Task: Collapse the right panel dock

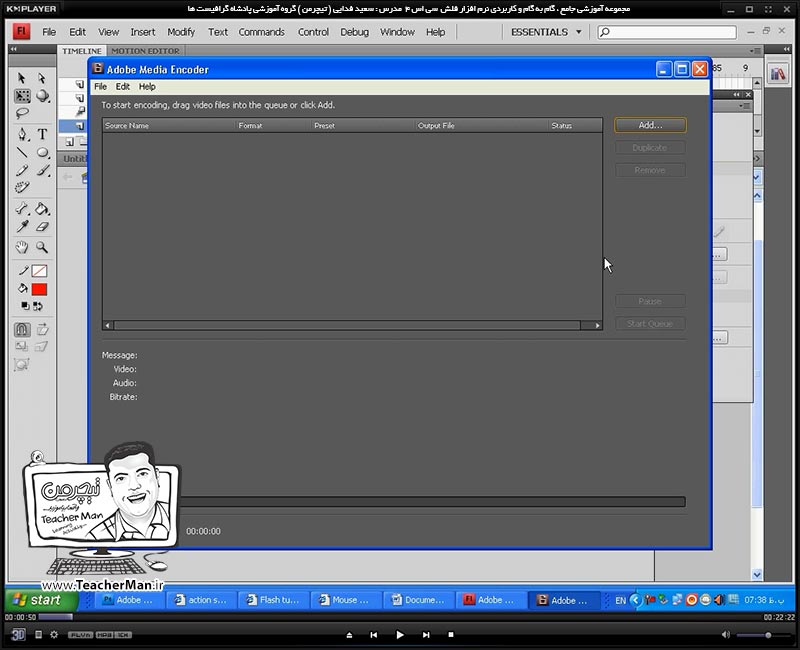Action: click(x=786, y=49)
